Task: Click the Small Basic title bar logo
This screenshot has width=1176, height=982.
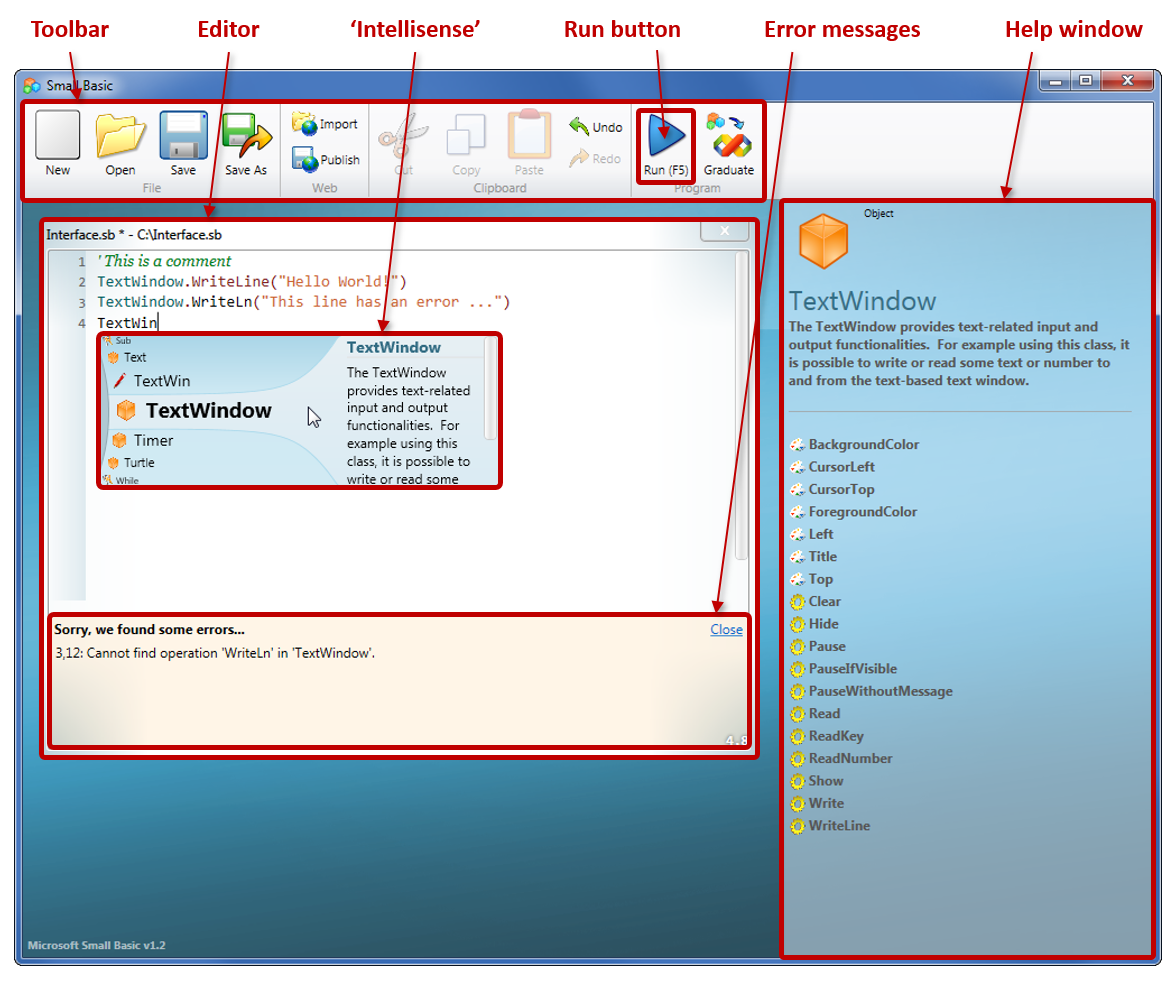Action: click(32, 85)
